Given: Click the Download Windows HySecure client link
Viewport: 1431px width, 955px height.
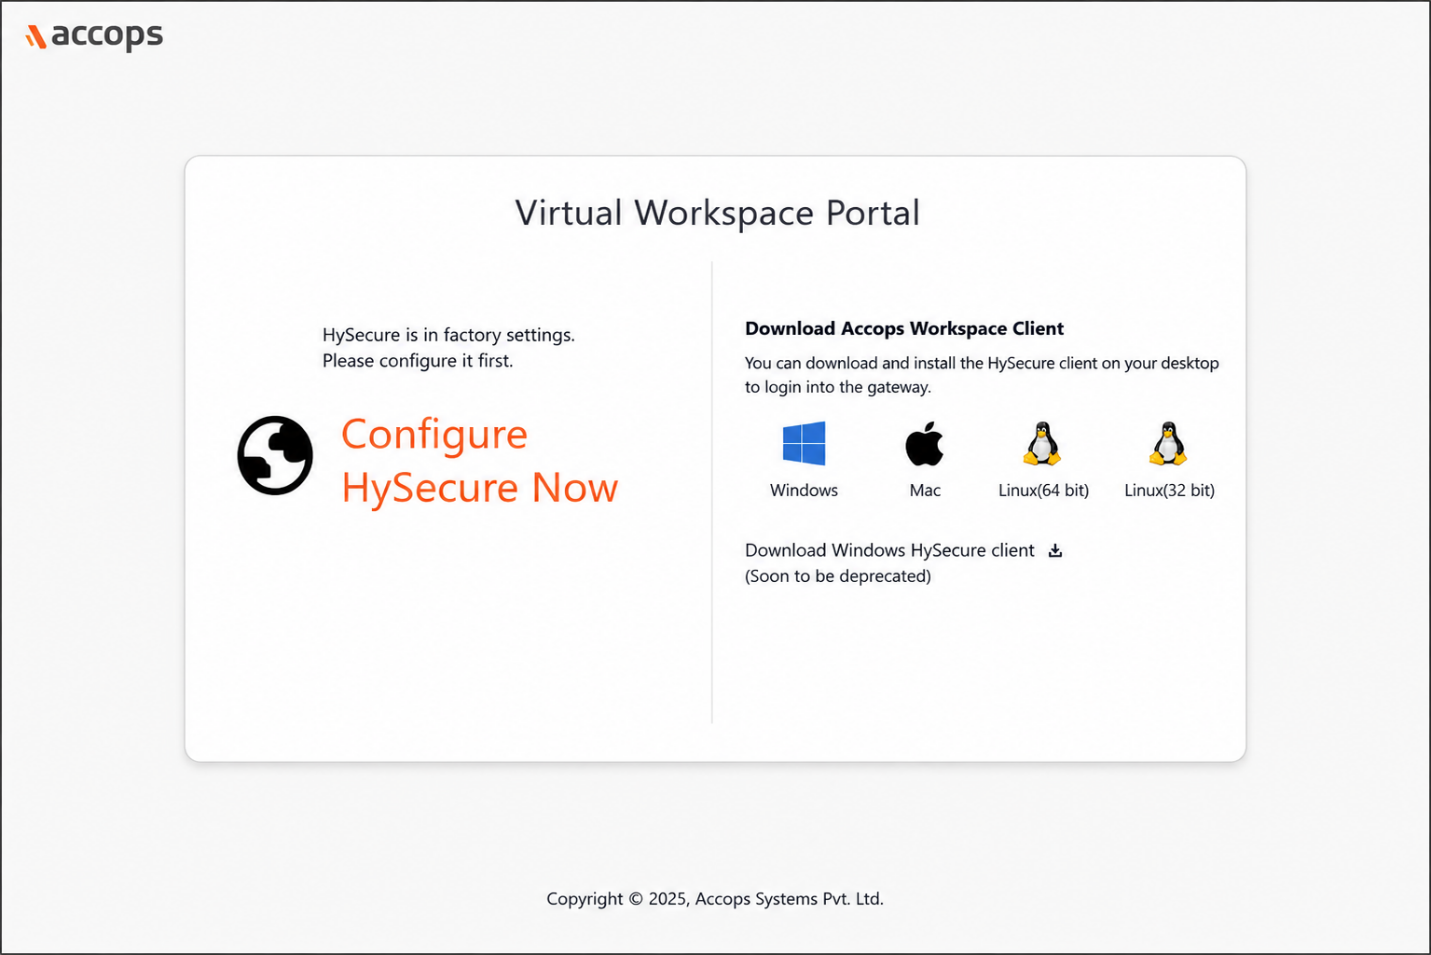Looking at the screenshot, I should (890, 550).
